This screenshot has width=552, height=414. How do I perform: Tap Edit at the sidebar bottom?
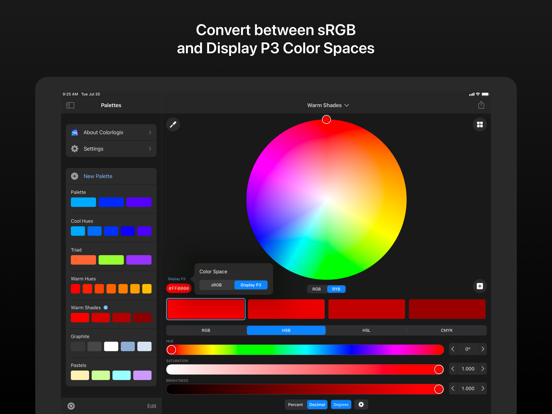152,406
